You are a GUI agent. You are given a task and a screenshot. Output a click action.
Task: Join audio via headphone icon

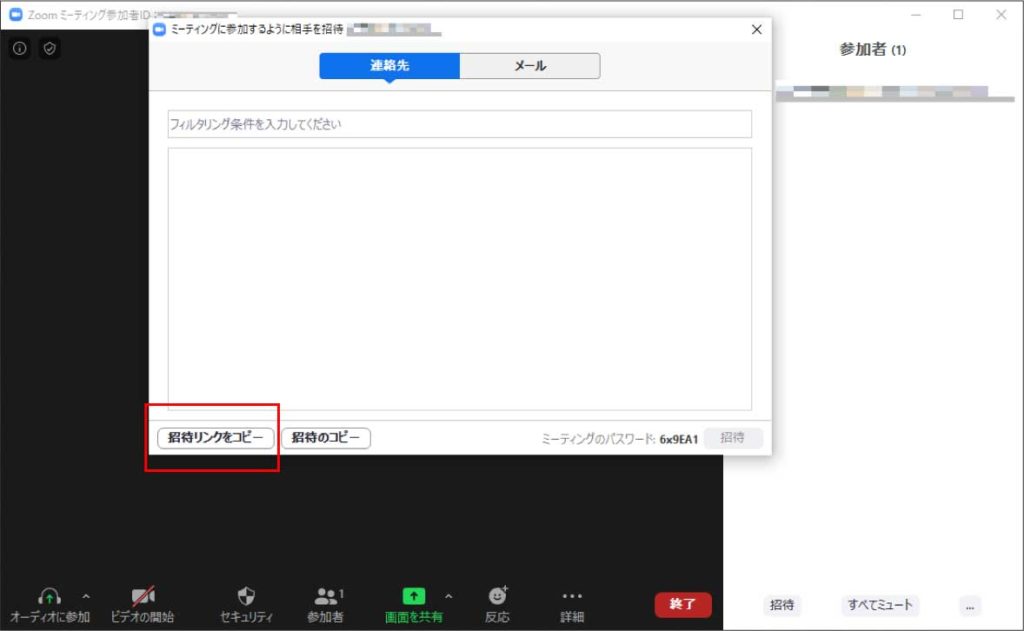pyautogui.click(x=49, y=597)
